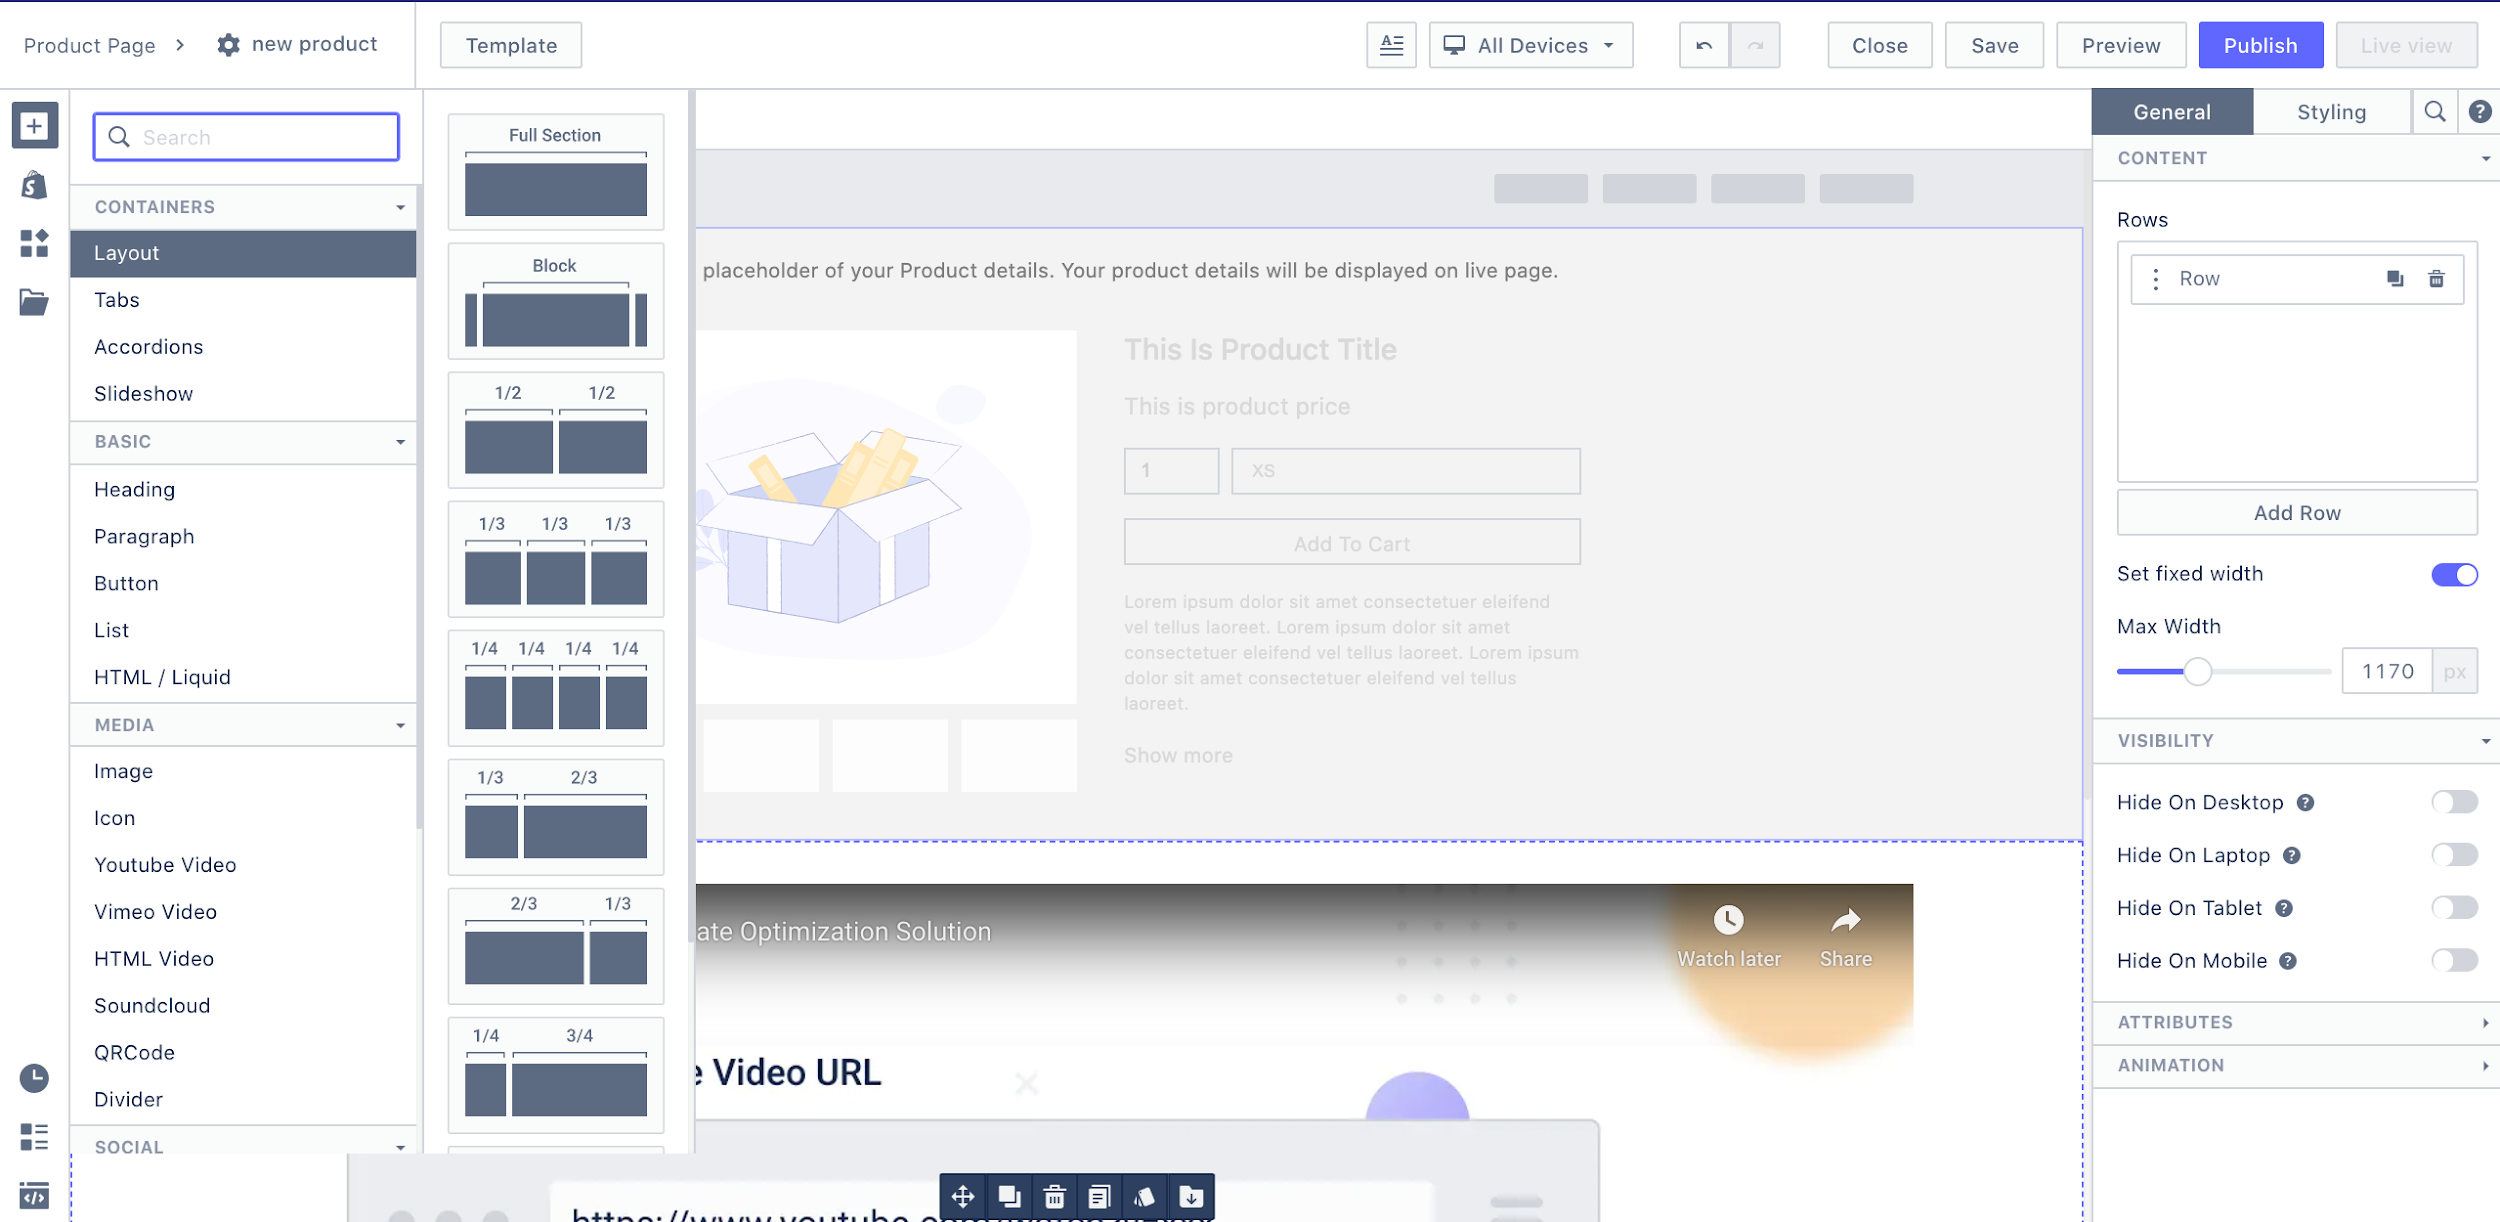The height and width of the screenshot is (1222, 2500).
Task: Choose the Full Section layout thumbnail
Action: [x=555, y=172]
